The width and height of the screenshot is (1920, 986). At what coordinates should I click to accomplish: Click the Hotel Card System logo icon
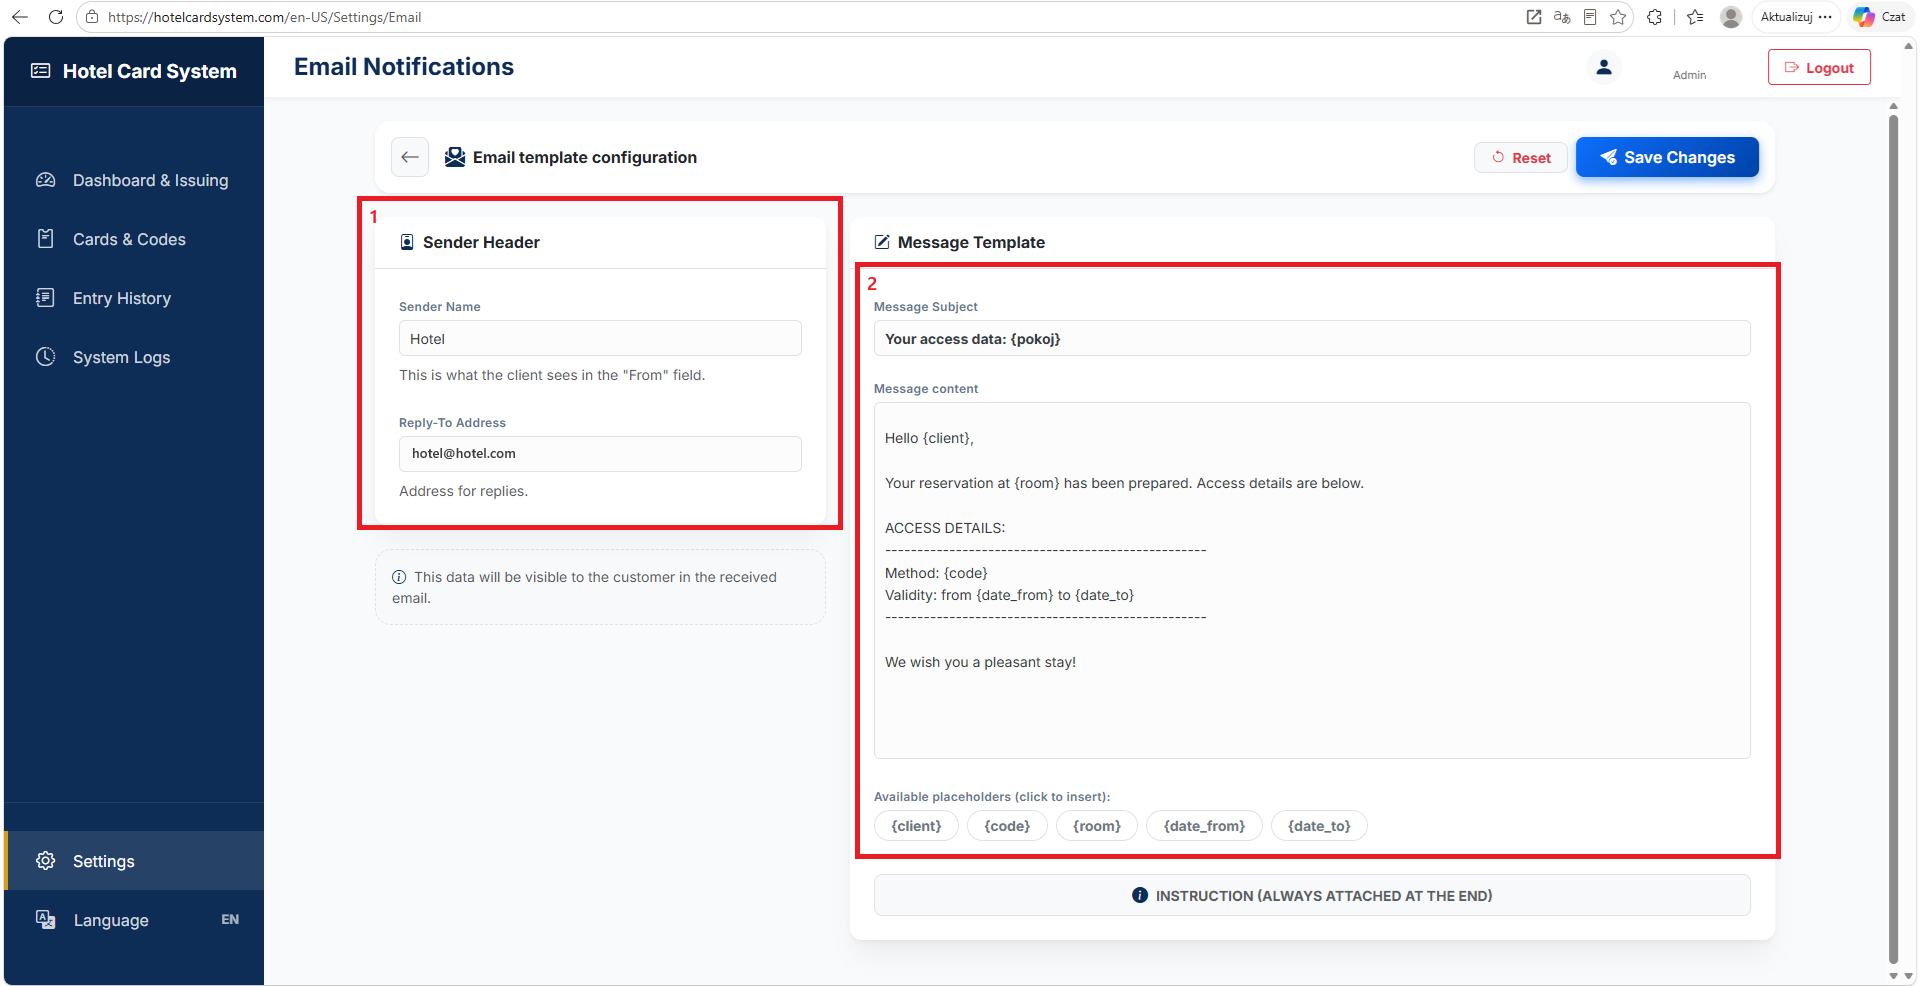(x=41, y=71)
